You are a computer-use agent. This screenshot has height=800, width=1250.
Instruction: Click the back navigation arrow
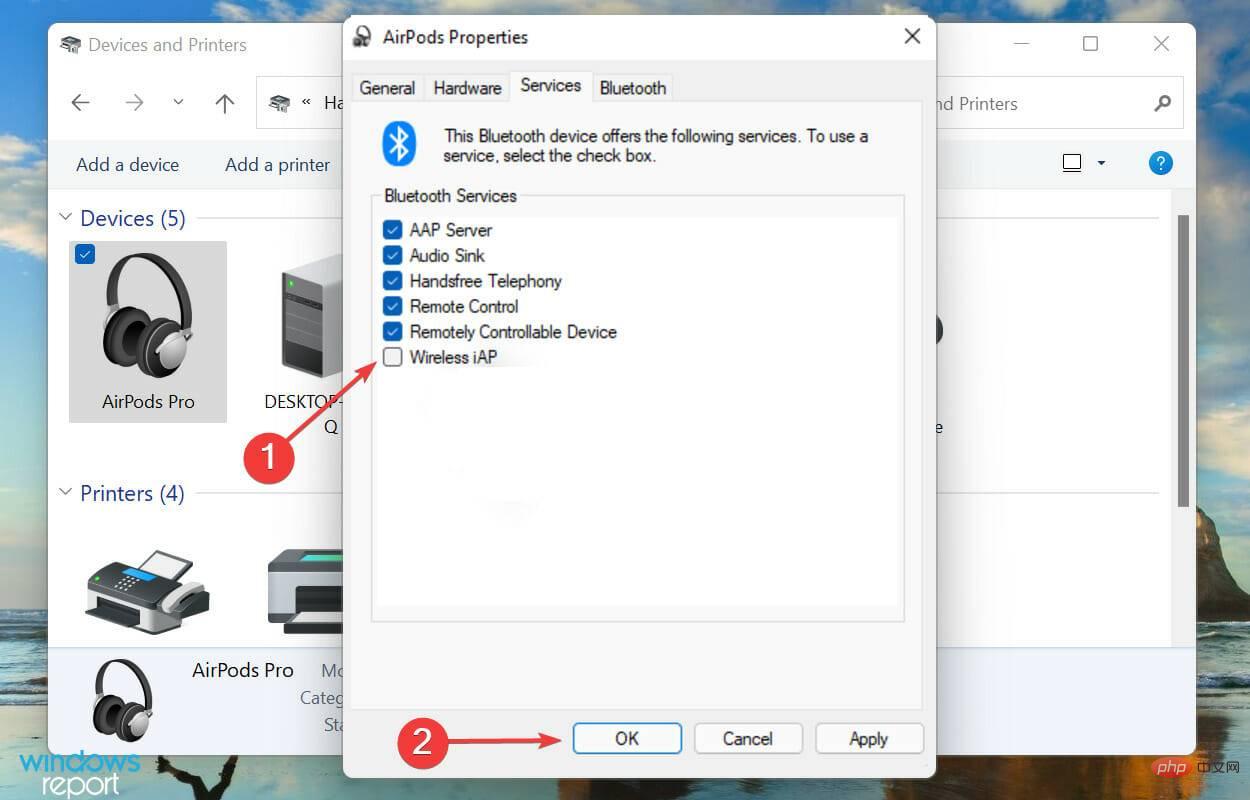(81, 103)
